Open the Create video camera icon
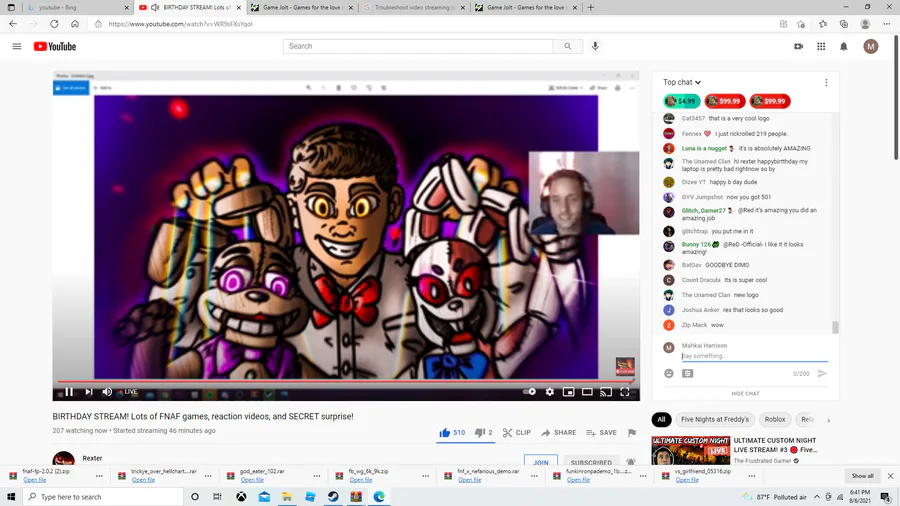The width and height of the screenshot is (900, 506). click(x=798, y=46)
